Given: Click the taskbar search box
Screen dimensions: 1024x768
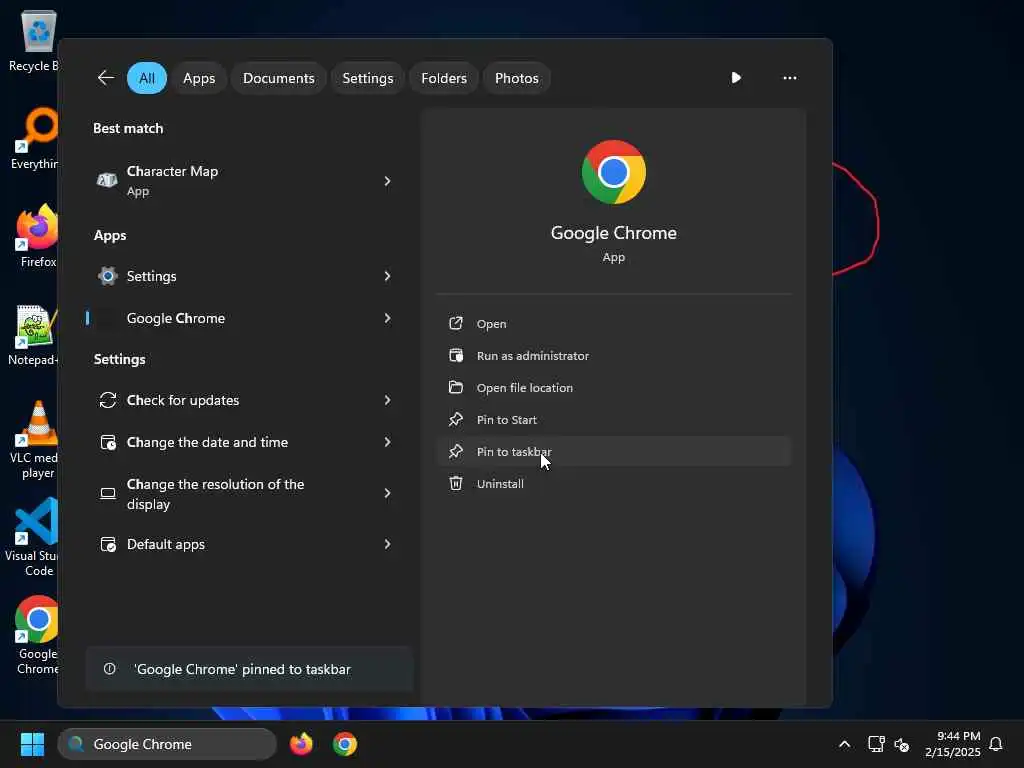Looking at the screenshot, I should (x=167, y=744).
